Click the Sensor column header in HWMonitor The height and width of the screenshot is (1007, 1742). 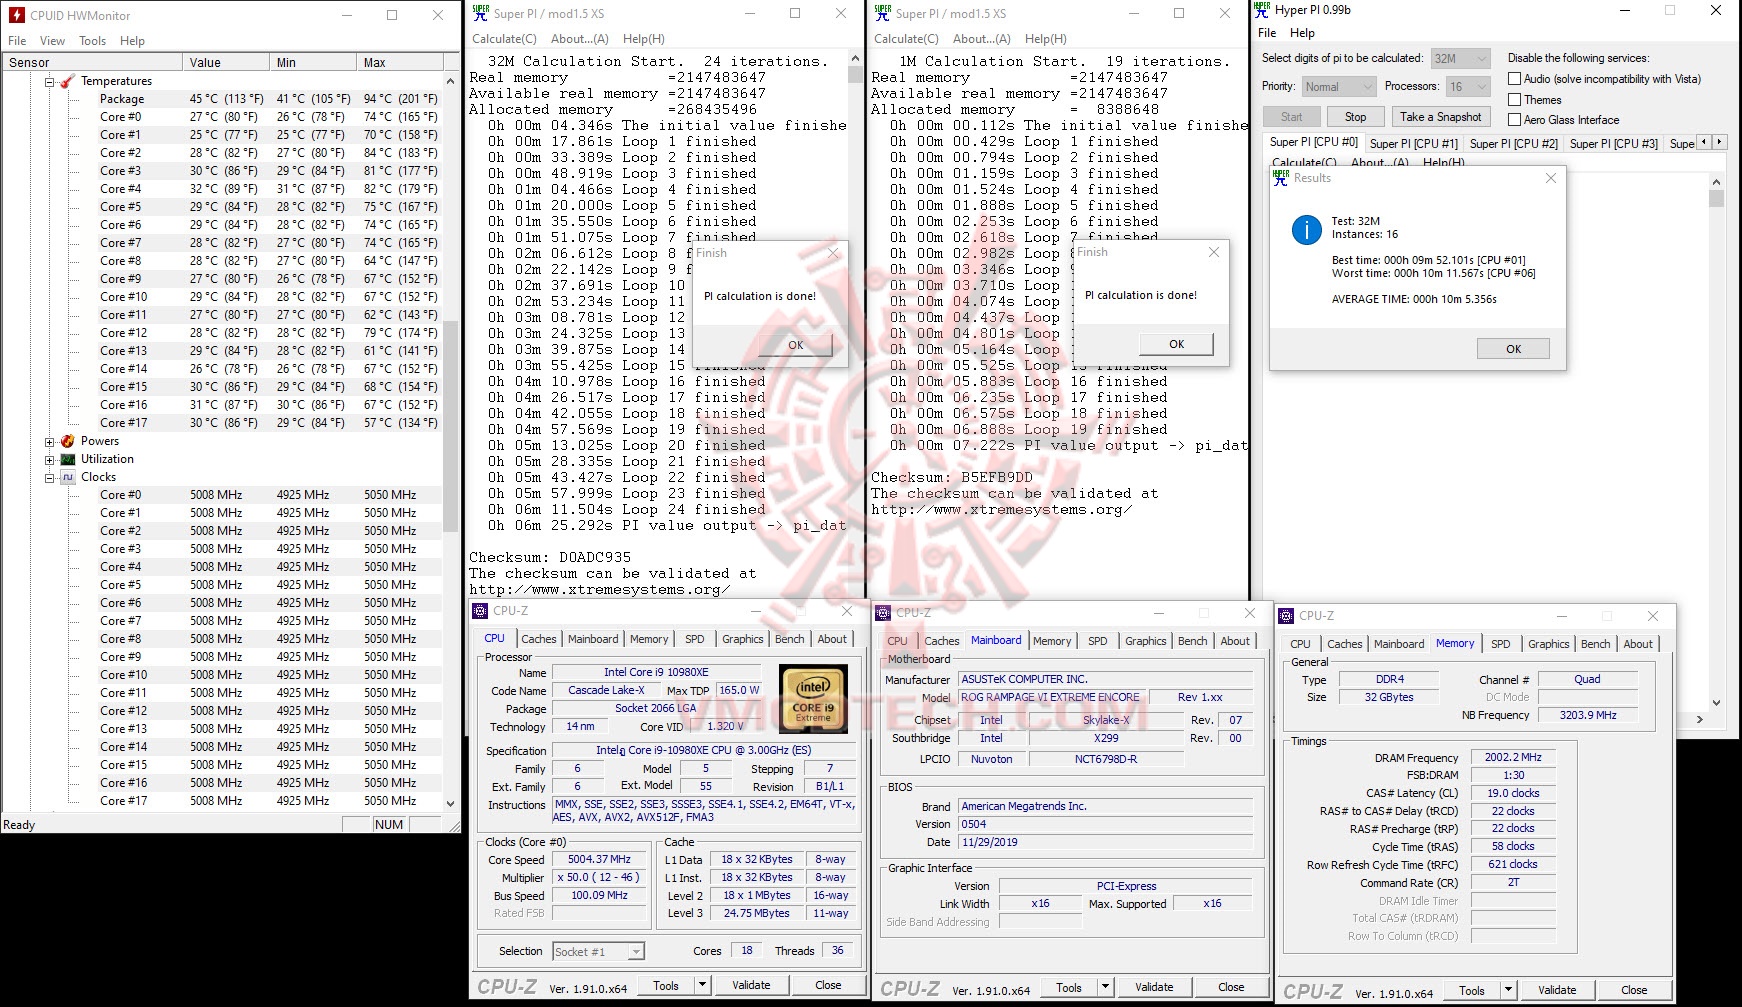(x=92, y=62)
